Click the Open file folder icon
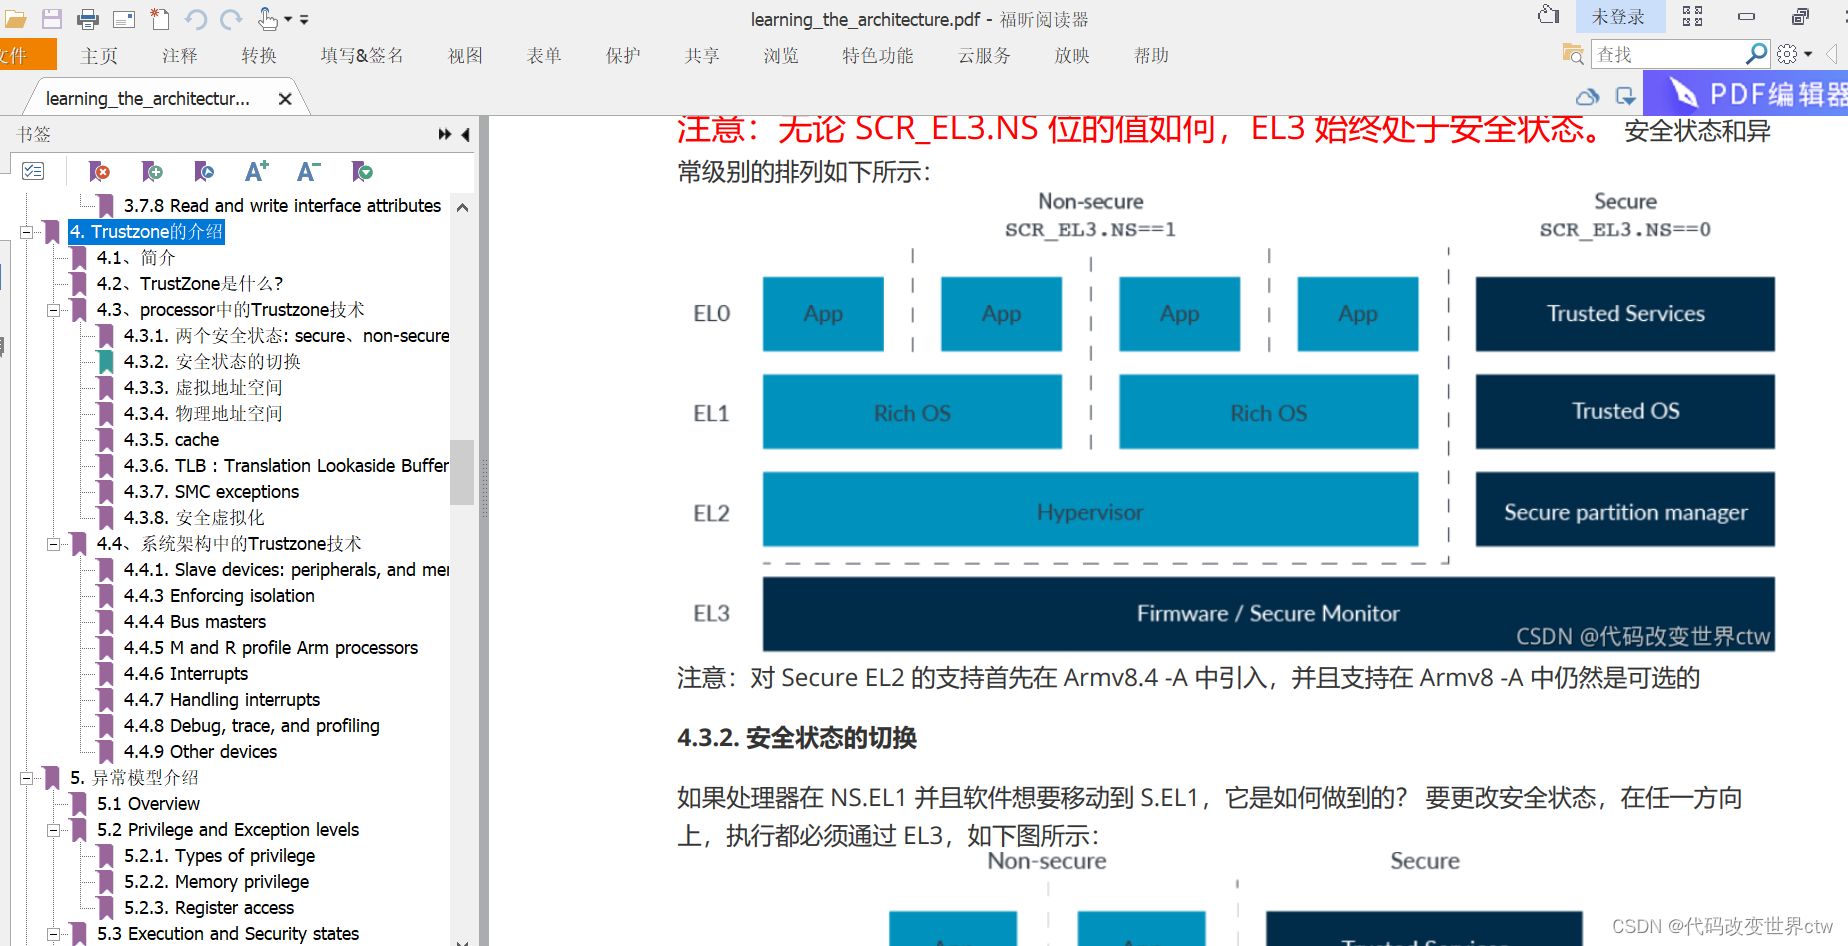The image size is (1848, 946). (x=15, y=19)
